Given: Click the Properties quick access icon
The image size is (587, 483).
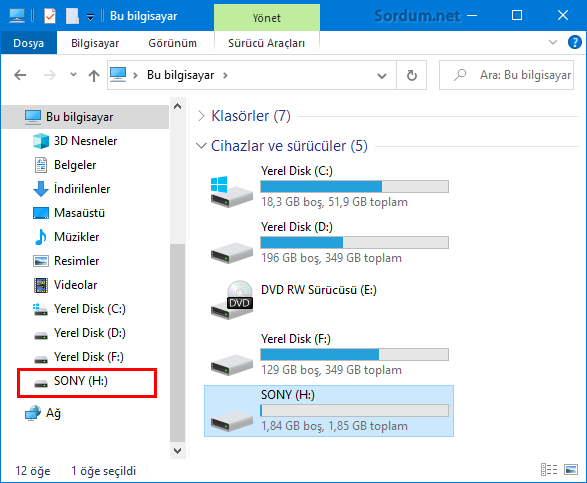Looking at the screenshot, I should (50, 16).
